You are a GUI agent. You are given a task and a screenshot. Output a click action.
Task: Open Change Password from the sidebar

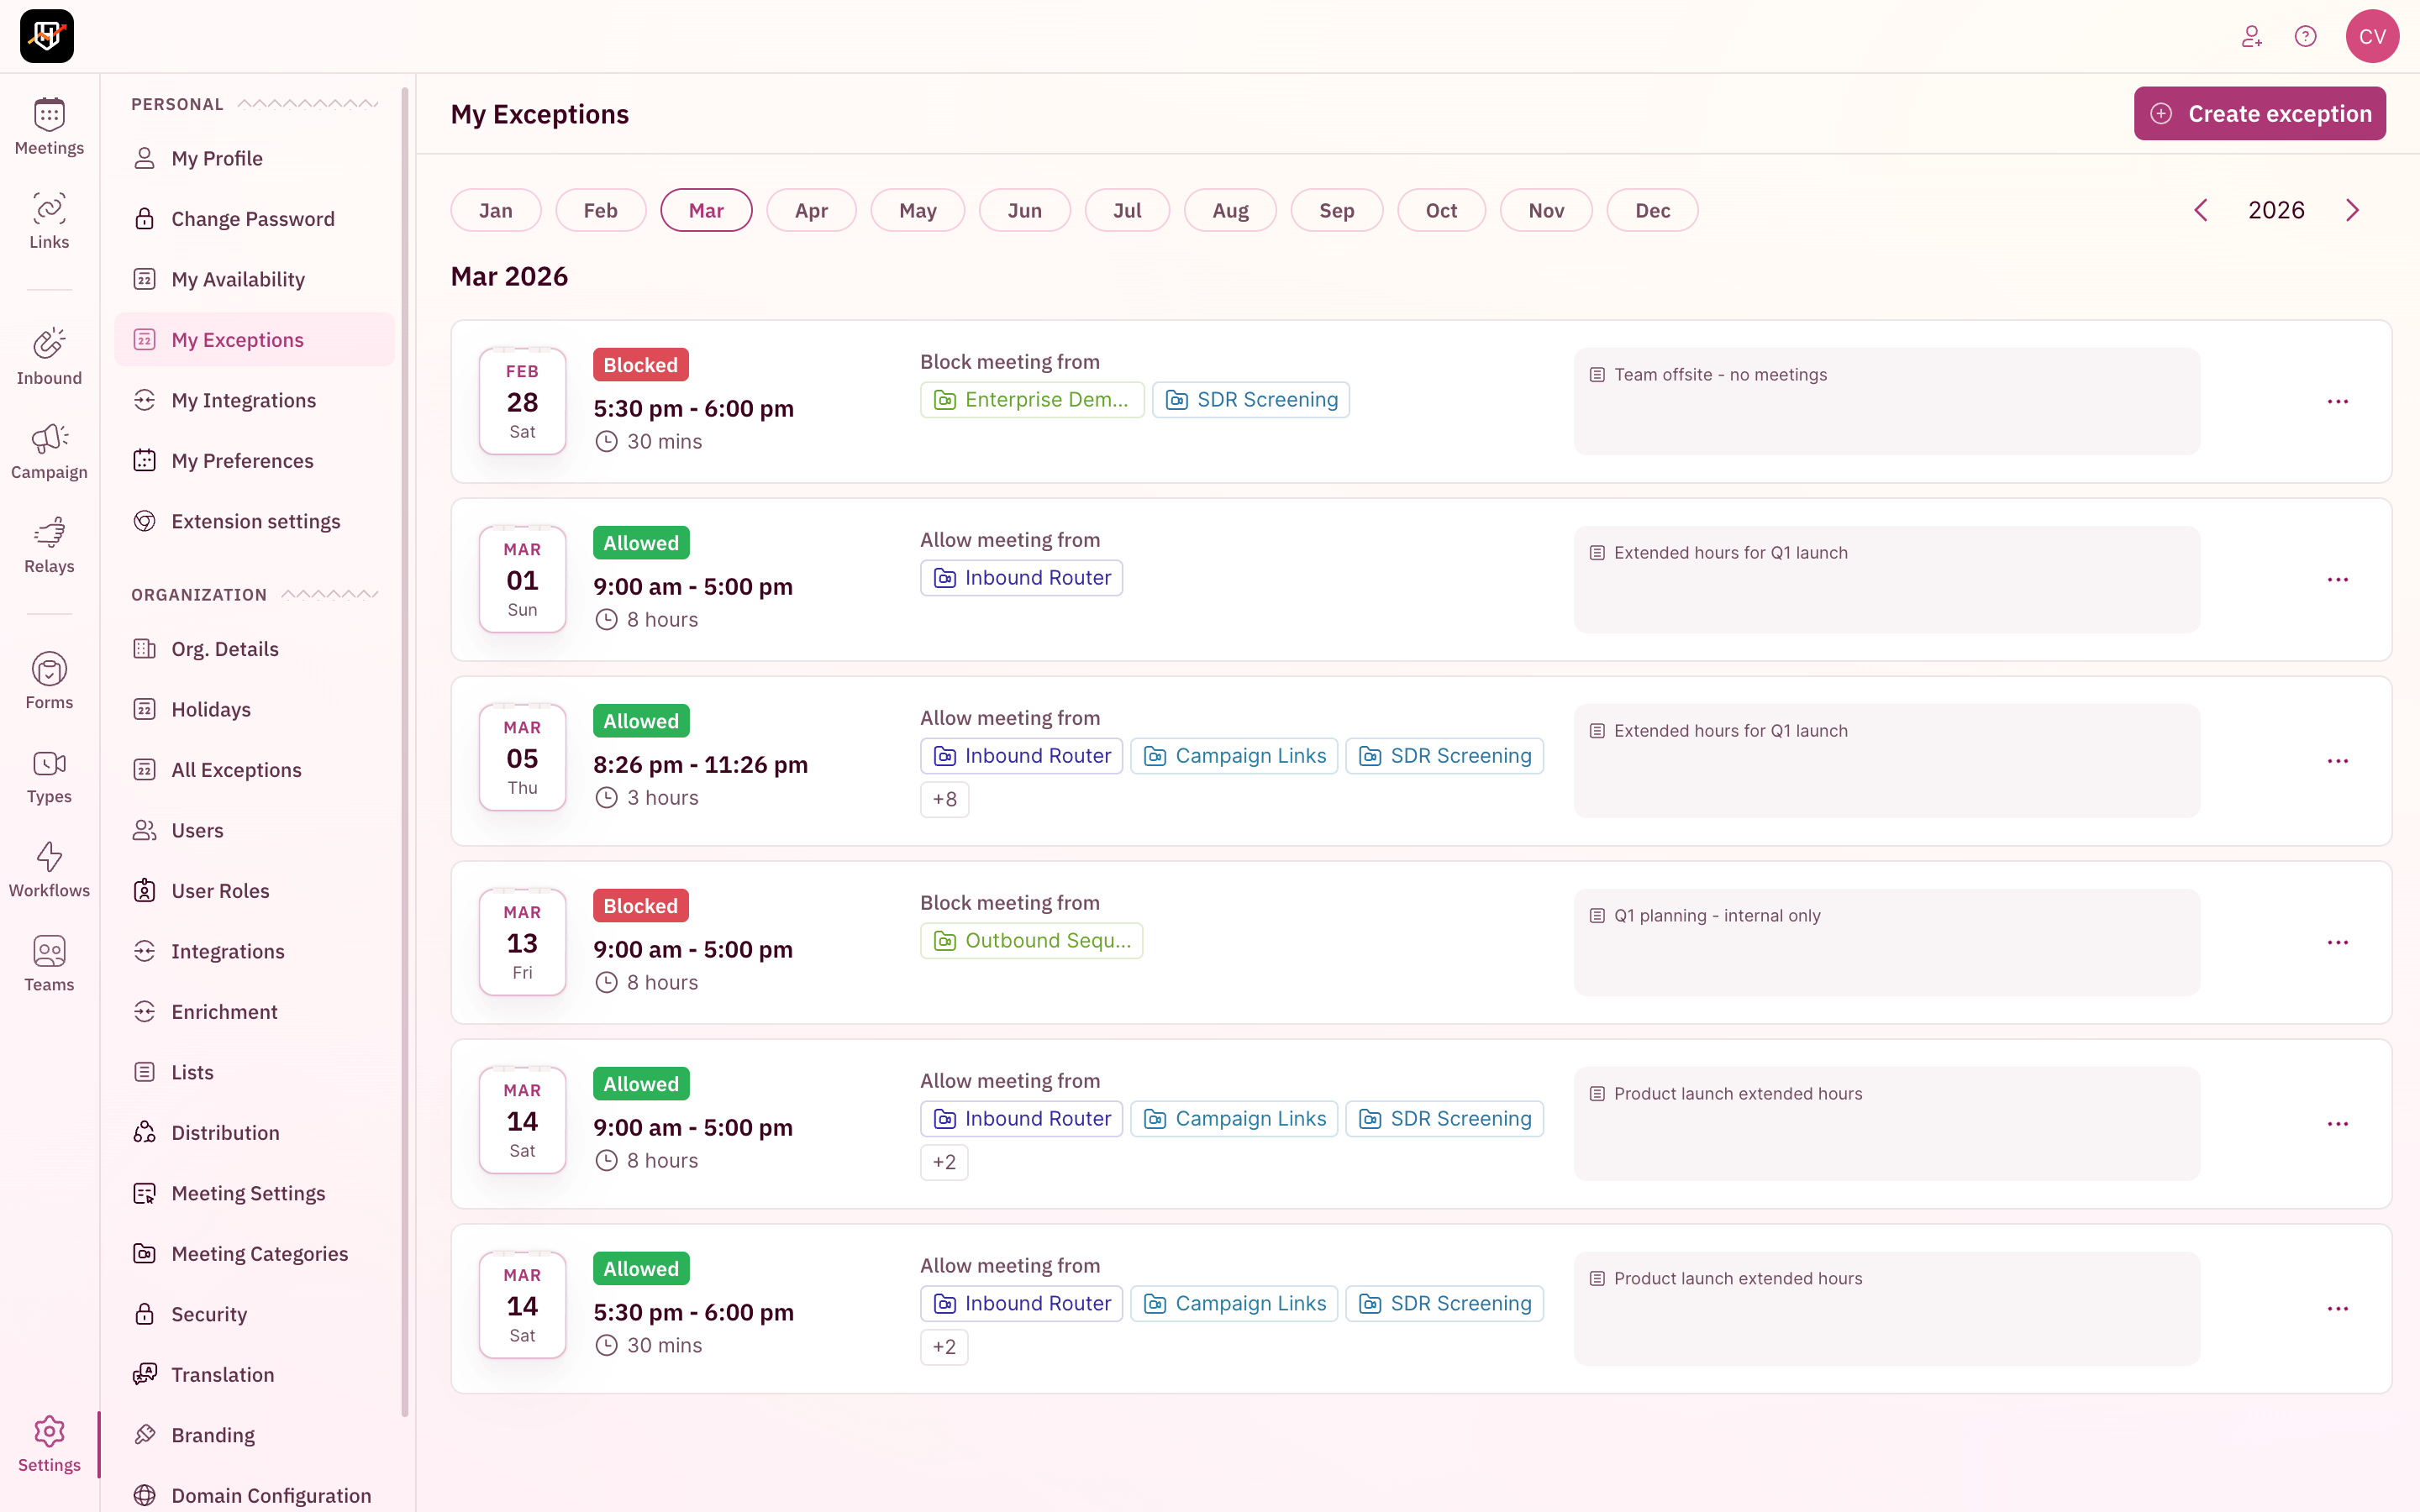coord(253,218)
